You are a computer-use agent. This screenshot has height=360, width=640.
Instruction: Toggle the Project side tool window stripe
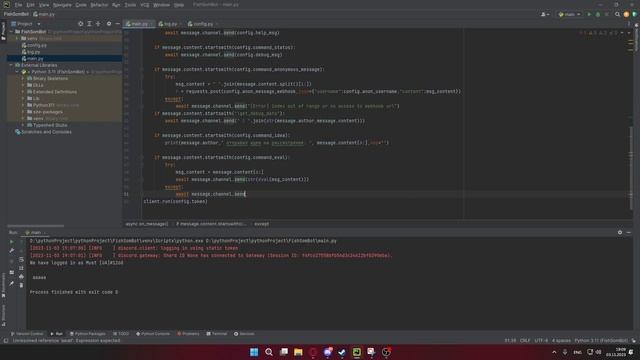[x=3, y=31]
